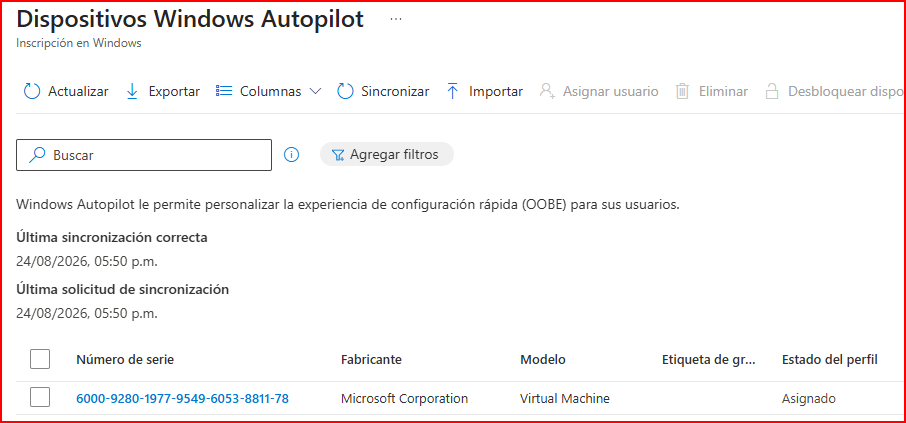The height and width of the screenshot is (423, 906).
Task: Click the Última sincronización correcta label
Action: point(112,238)
